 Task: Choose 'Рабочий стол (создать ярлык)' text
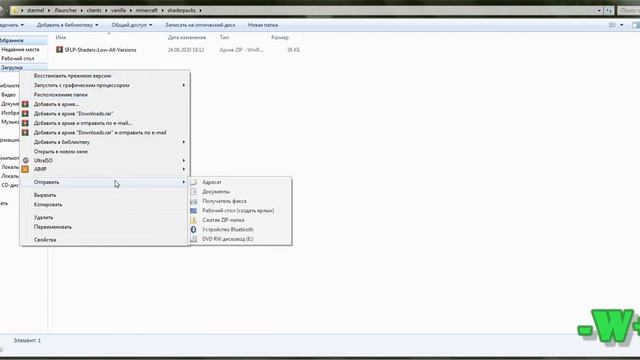[238, 211]
